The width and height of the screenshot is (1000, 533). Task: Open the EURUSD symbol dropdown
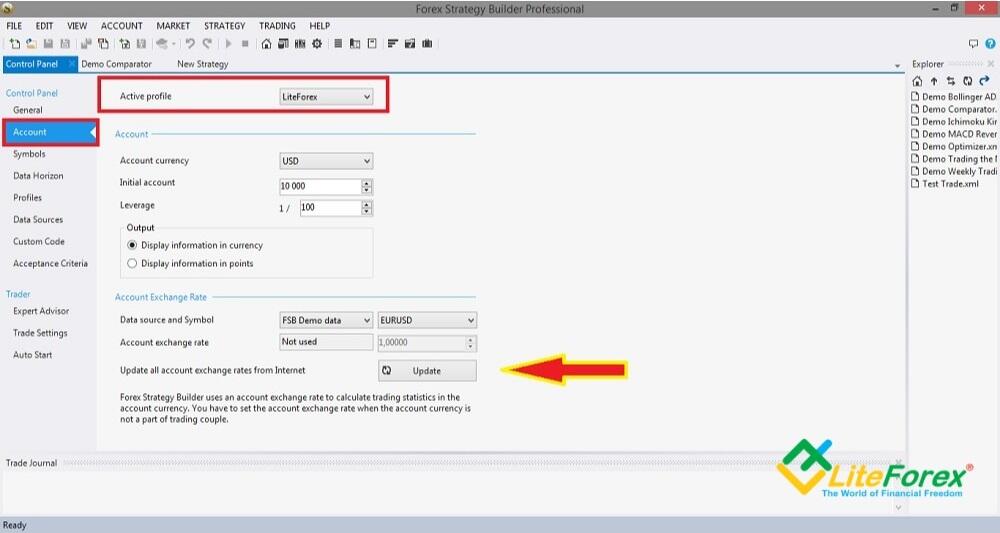click(426, 321)
